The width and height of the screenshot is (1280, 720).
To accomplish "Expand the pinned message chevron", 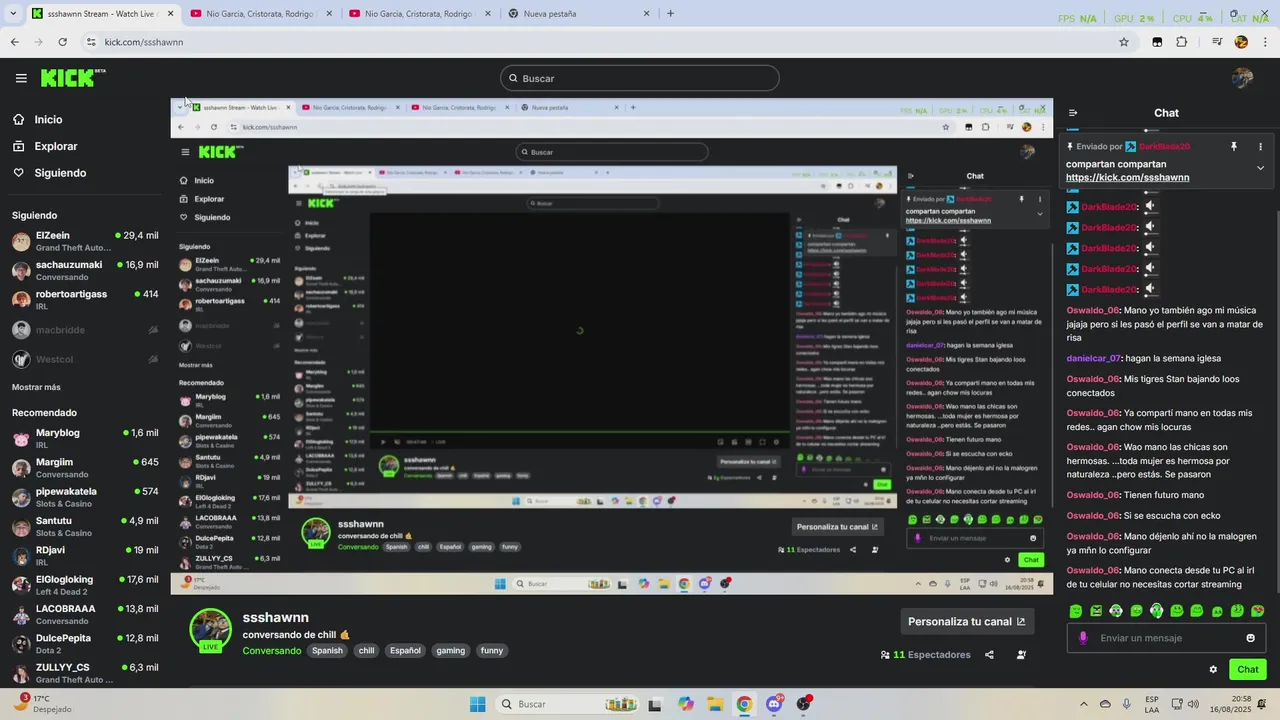I will (1260, 168).
